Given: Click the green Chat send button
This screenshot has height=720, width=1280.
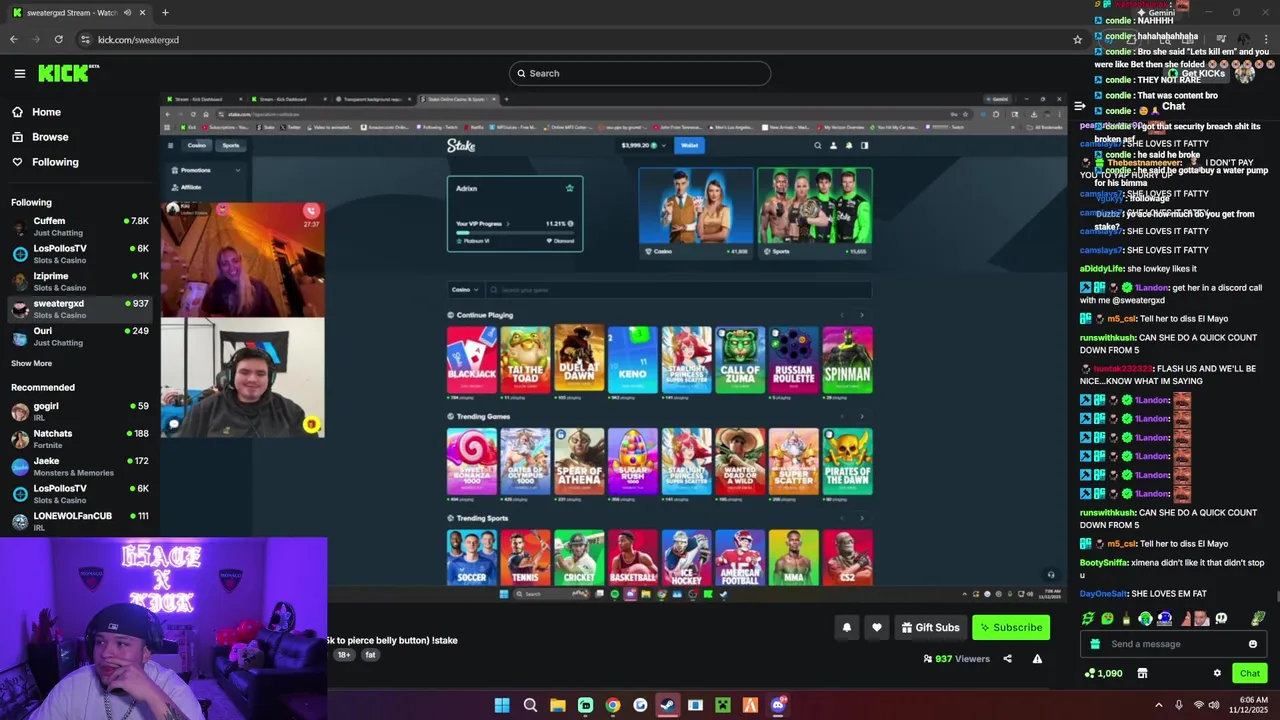Looking at the screenshot, I should tap(1249, 673).
